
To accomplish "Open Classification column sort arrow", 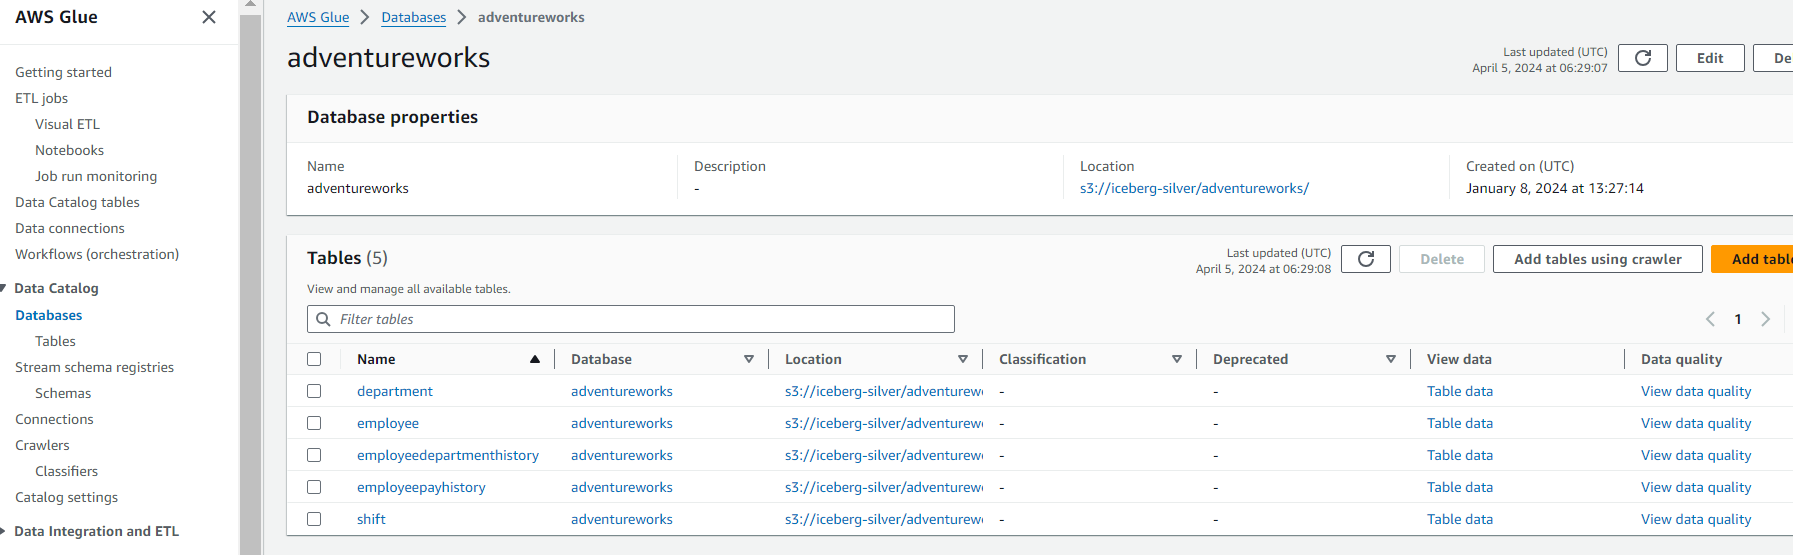I will pos(1177,359).
